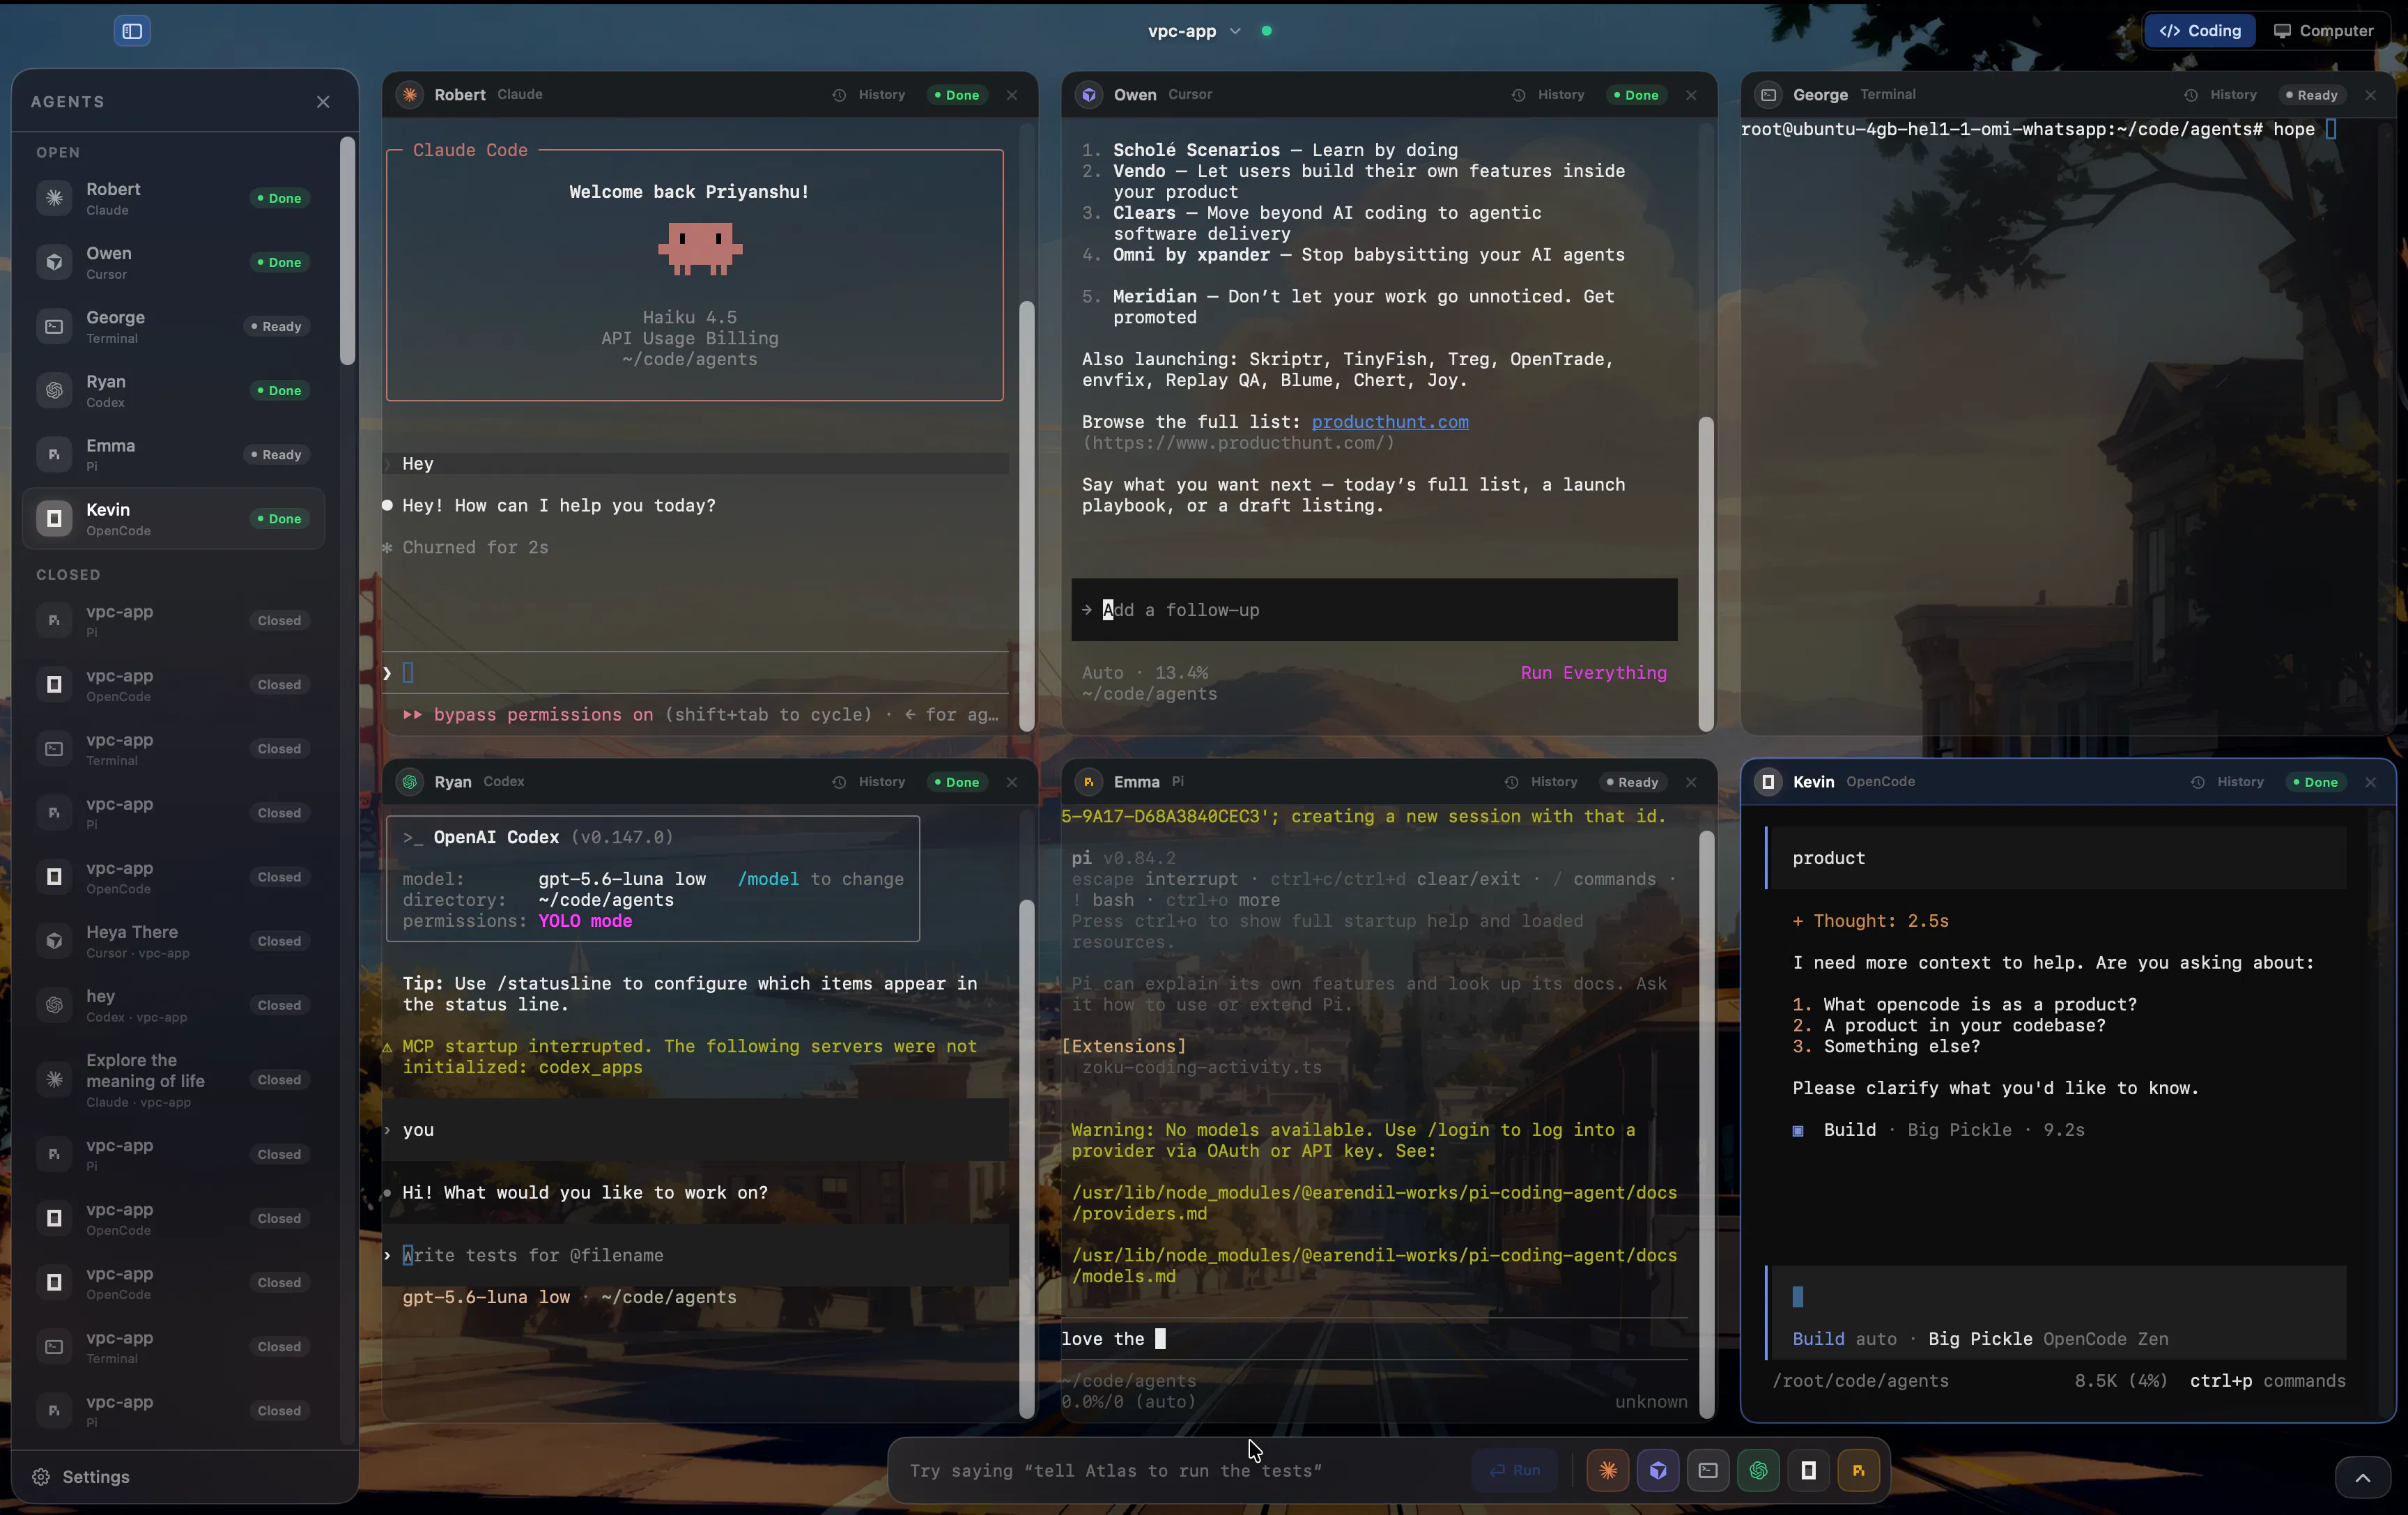2408x1515 pixels.
Task: Switch to the Computer tab
Action: (2323, 31)
